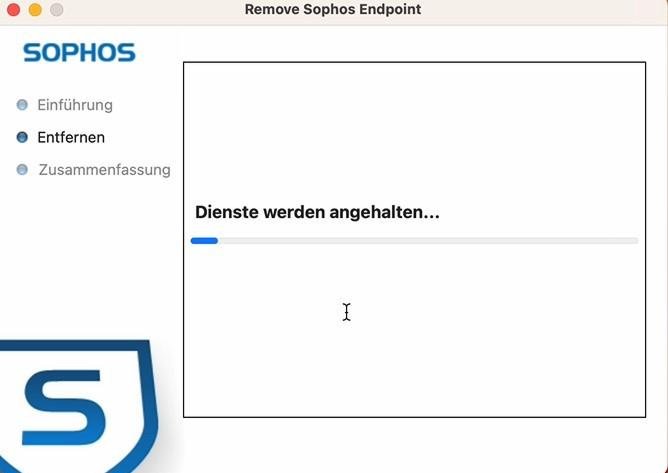
Task: Click the active bullet beside Entfernen
Action: [x=22, y=137]
